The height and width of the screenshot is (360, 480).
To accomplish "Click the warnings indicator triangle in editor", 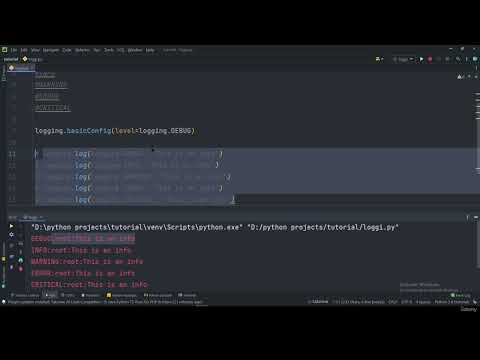I will pos(460,77).
